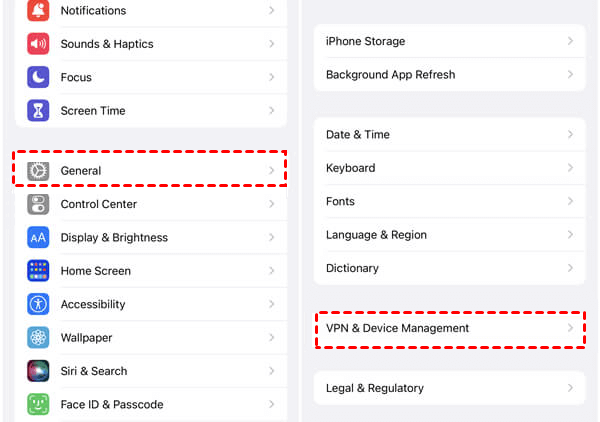The height and width of the screenshot is (422, 600).
Task: Tap the Control Center switches icon
Action: 38,204
